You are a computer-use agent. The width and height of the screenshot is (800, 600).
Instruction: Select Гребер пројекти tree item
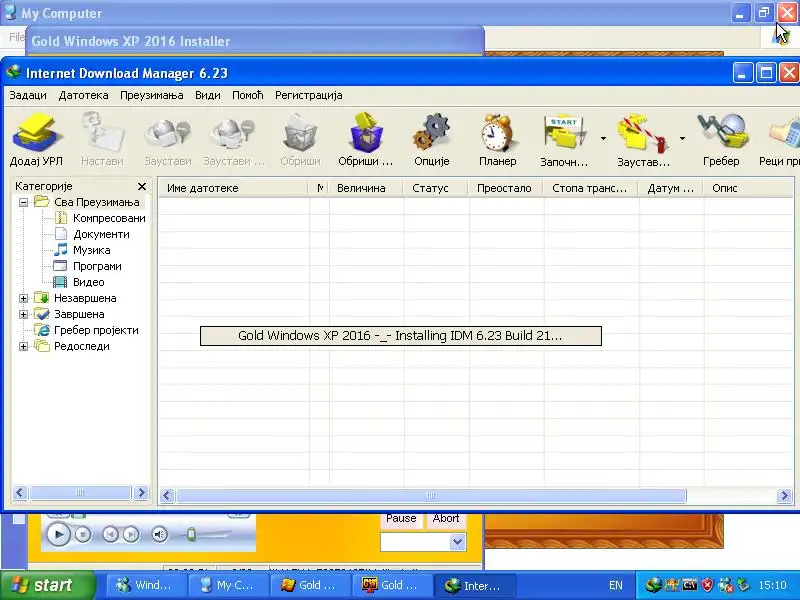tap(96, 330)
